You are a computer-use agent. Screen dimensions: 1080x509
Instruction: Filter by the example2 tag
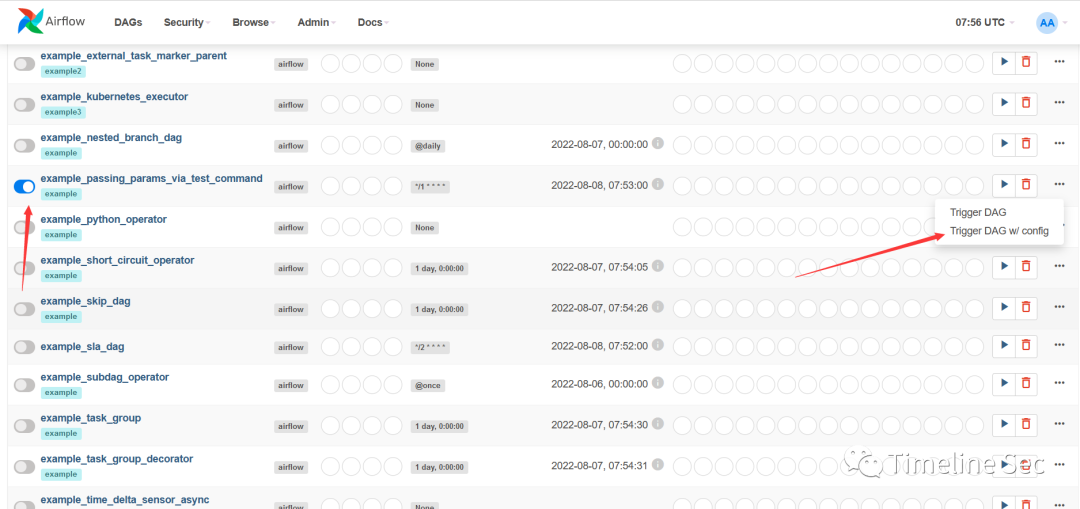click(63, 71)
